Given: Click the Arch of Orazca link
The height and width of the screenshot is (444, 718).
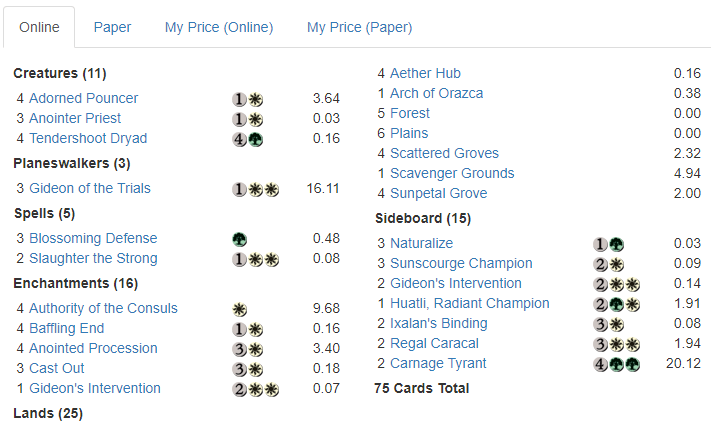Looking at the screenshot, I should (436, 93).
